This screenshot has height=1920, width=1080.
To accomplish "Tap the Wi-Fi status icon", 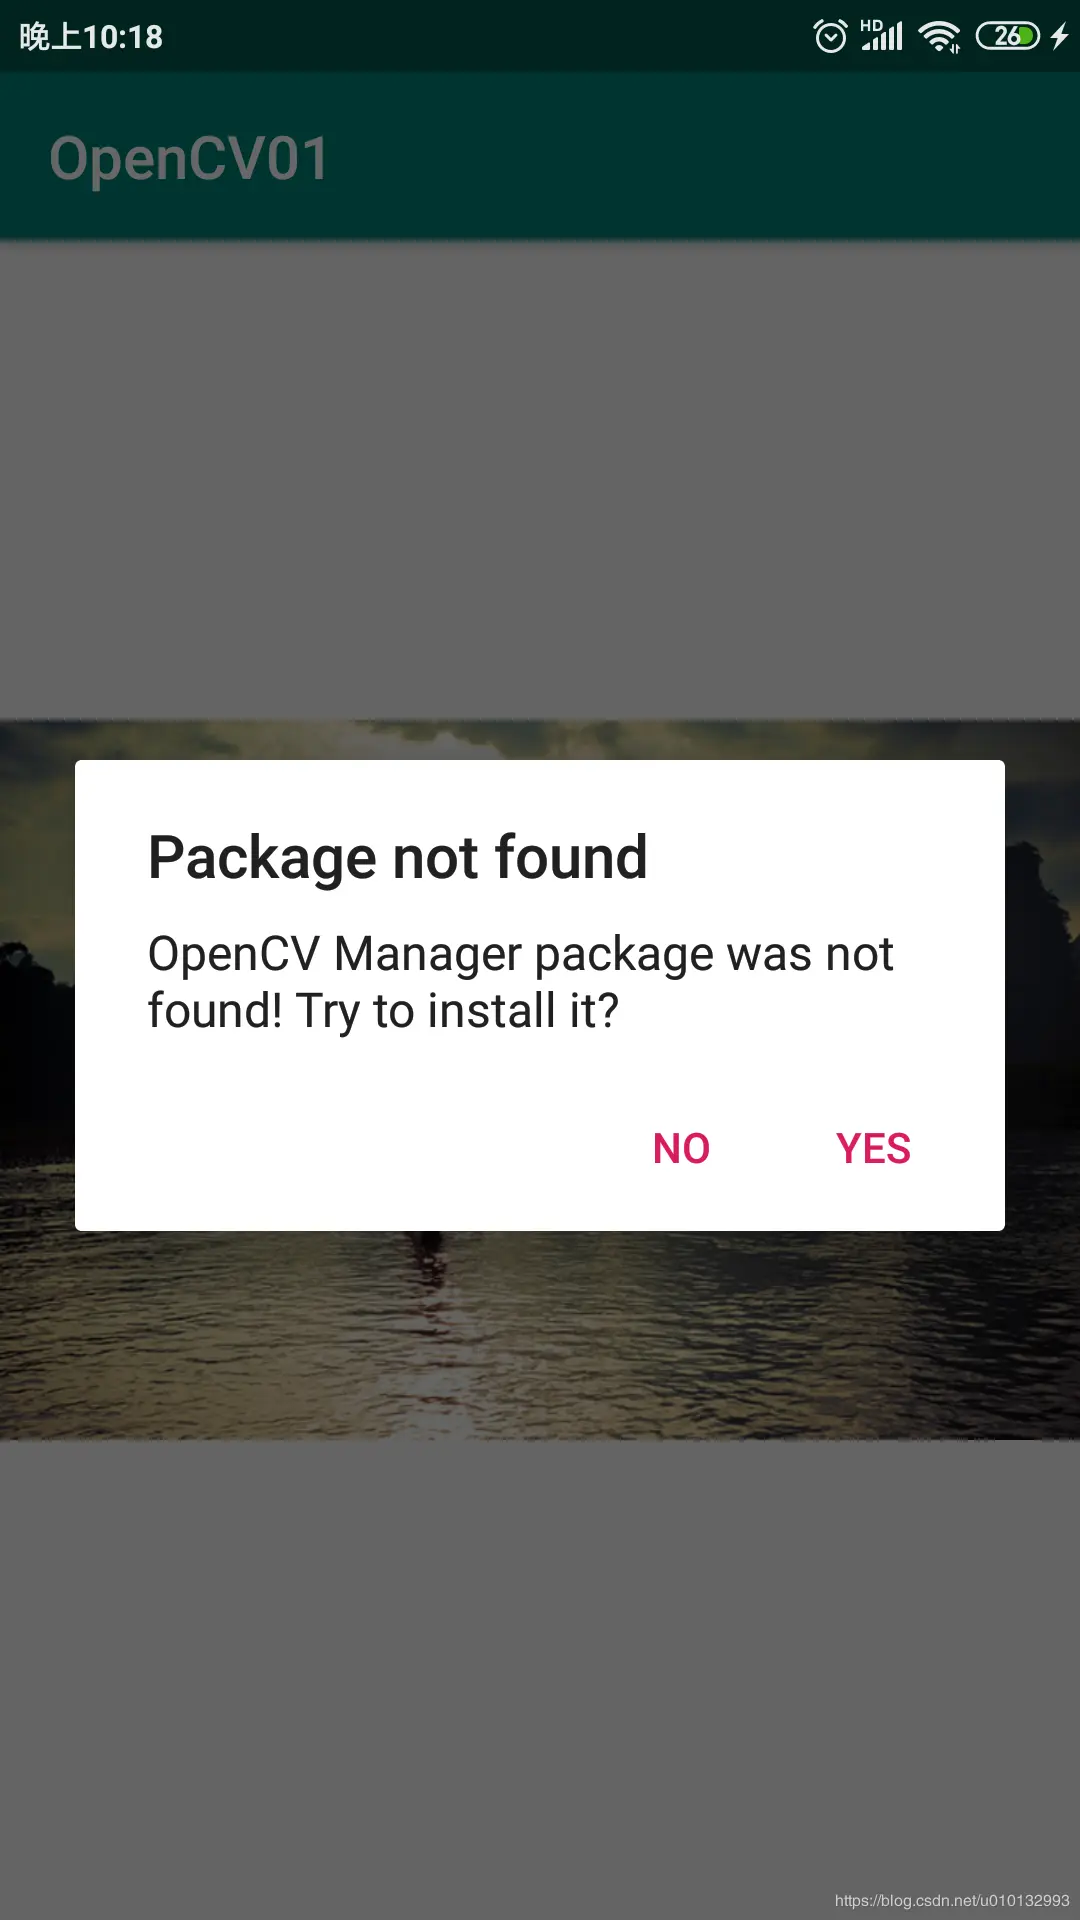I will tap(940, 37).
